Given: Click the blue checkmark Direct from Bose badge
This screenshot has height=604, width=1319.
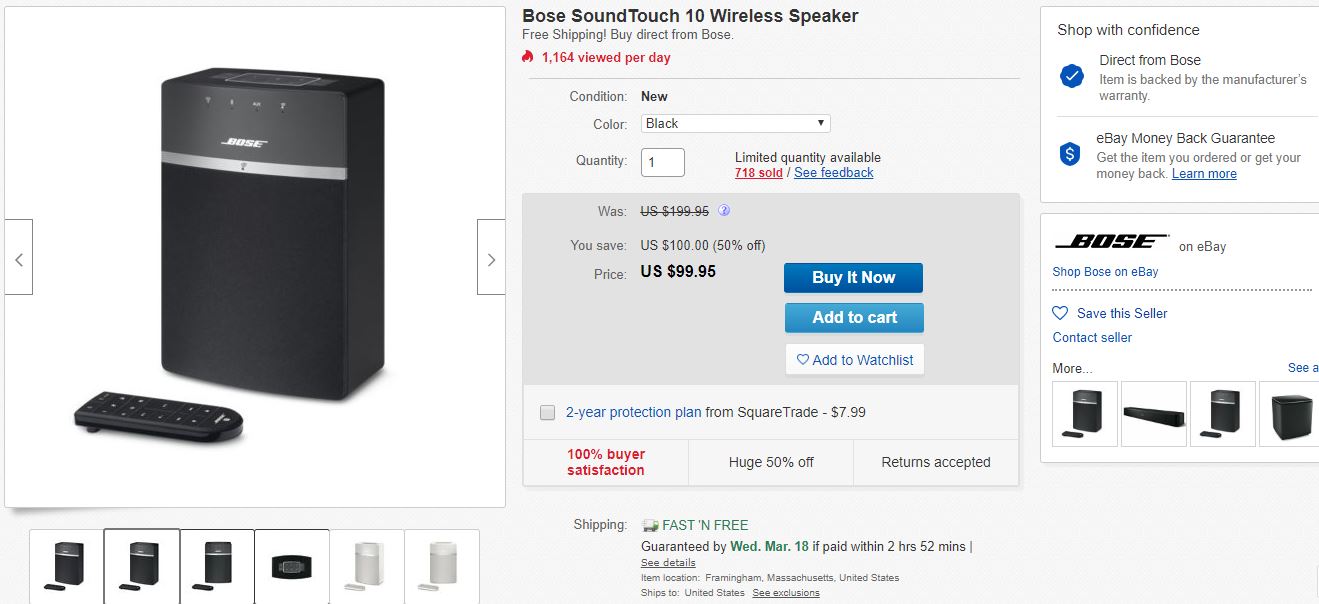Looking at the screenshot, I should (1072, 76).
